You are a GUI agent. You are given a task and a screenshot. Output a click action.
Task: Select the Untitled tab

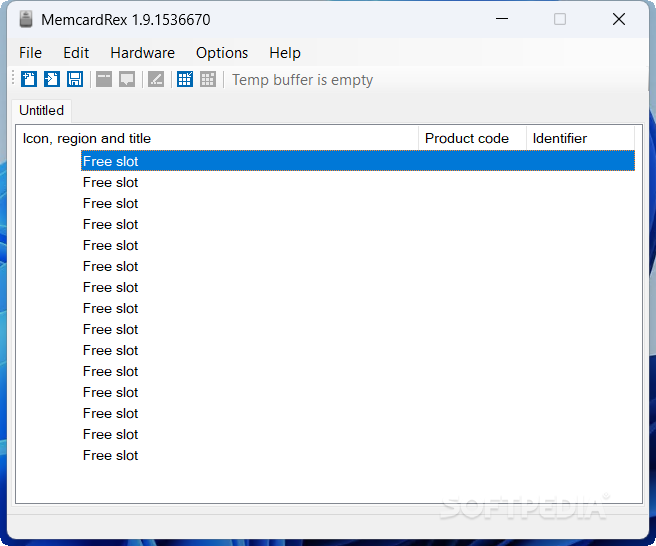point(41,111)
